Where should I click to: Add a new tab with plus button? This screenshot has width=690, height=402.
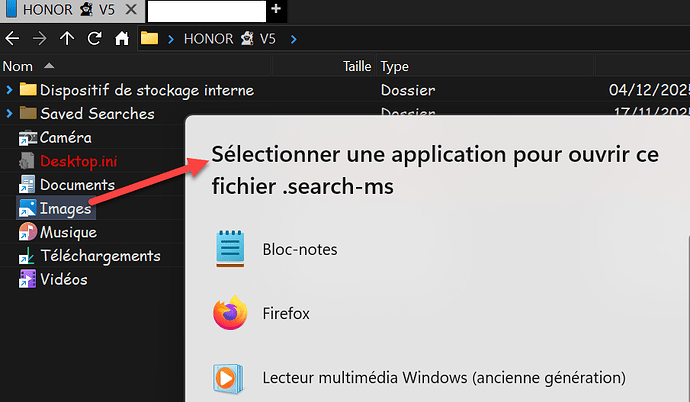coord(277,11)
